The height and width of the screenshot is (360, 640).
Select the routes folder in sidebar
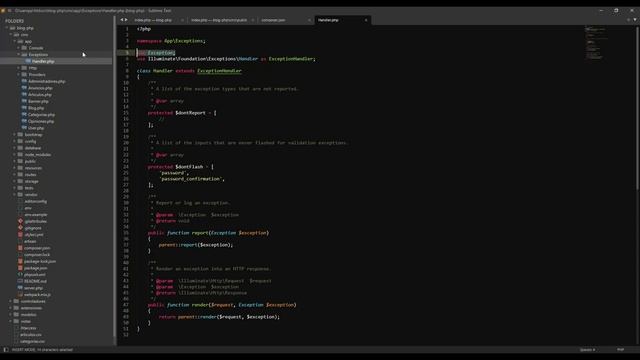(x=31, y=175)
